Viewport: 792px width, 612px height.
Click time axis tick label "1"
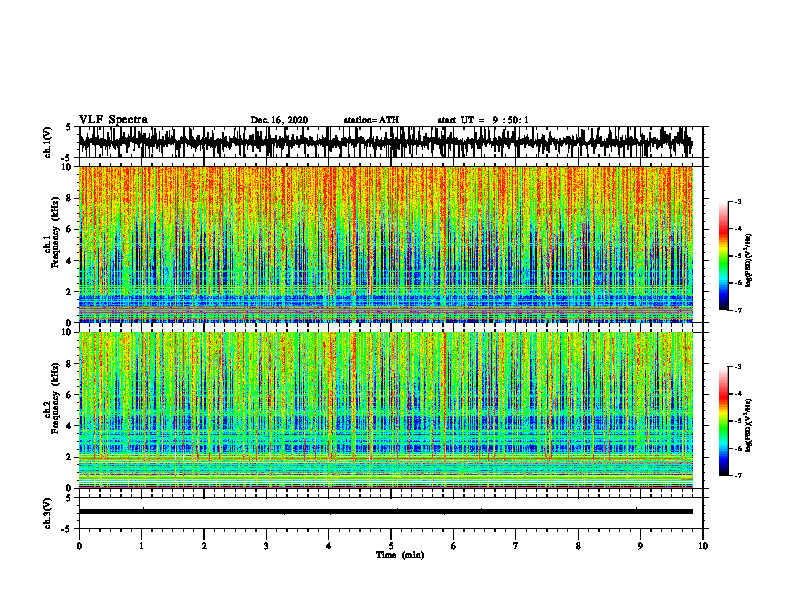click(141, 546)
